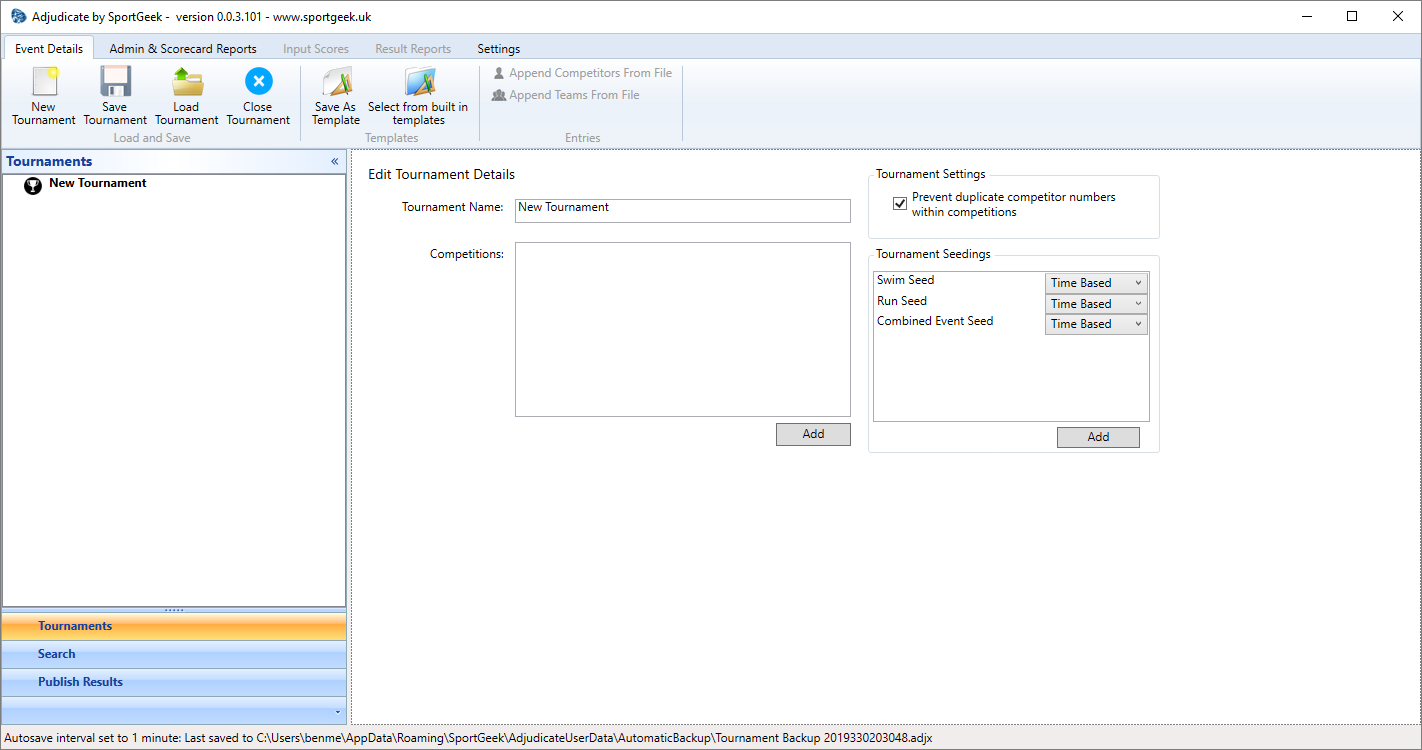Click into the Tournament Name field
The height and width of the screenshot is (750, 1422).
pos(683,210)
